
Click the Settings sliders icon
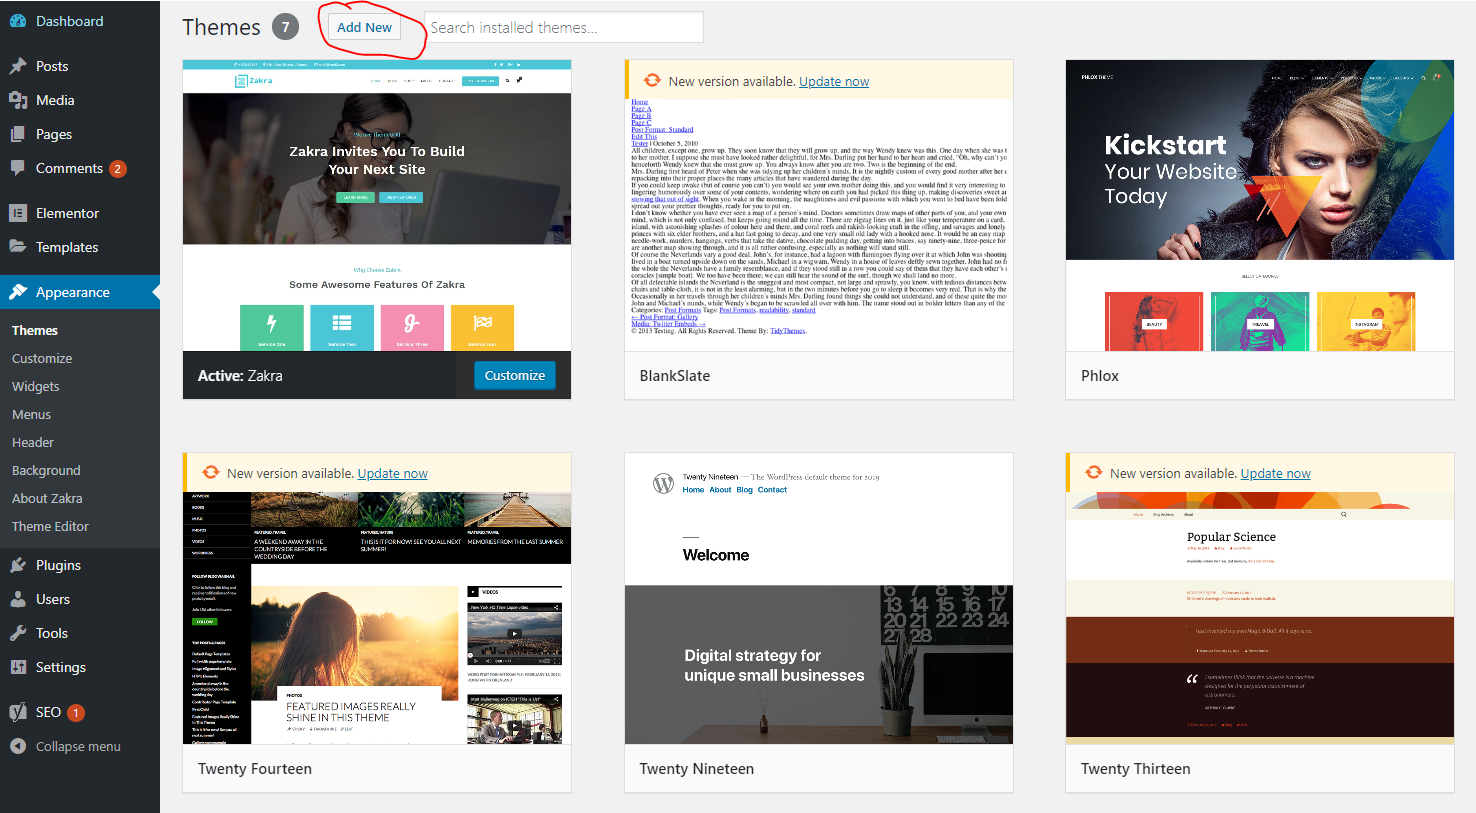[x=18, y=667]
